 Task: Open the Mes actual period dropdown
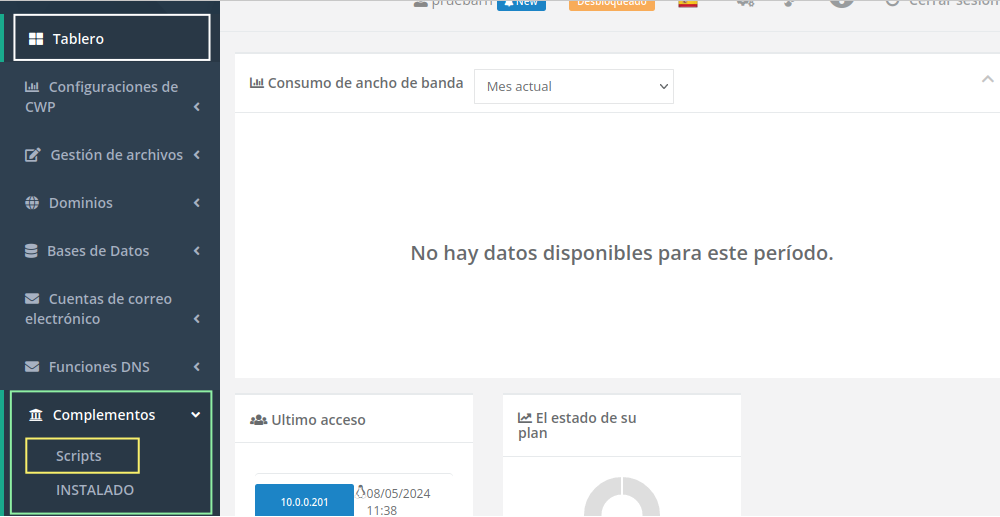point(574,87)
